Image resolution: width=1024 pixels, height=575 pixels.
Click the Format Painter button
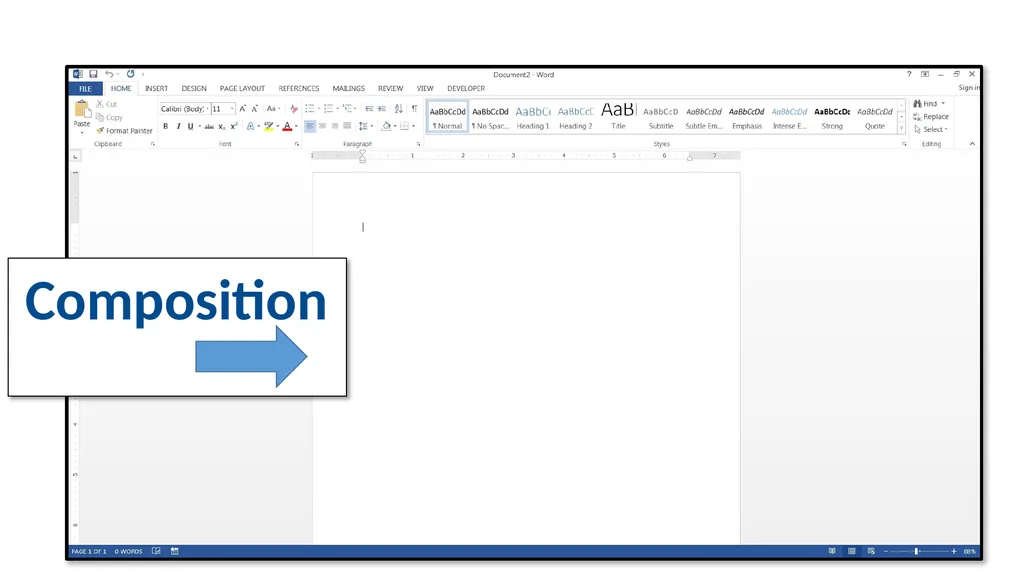(124, 131)
